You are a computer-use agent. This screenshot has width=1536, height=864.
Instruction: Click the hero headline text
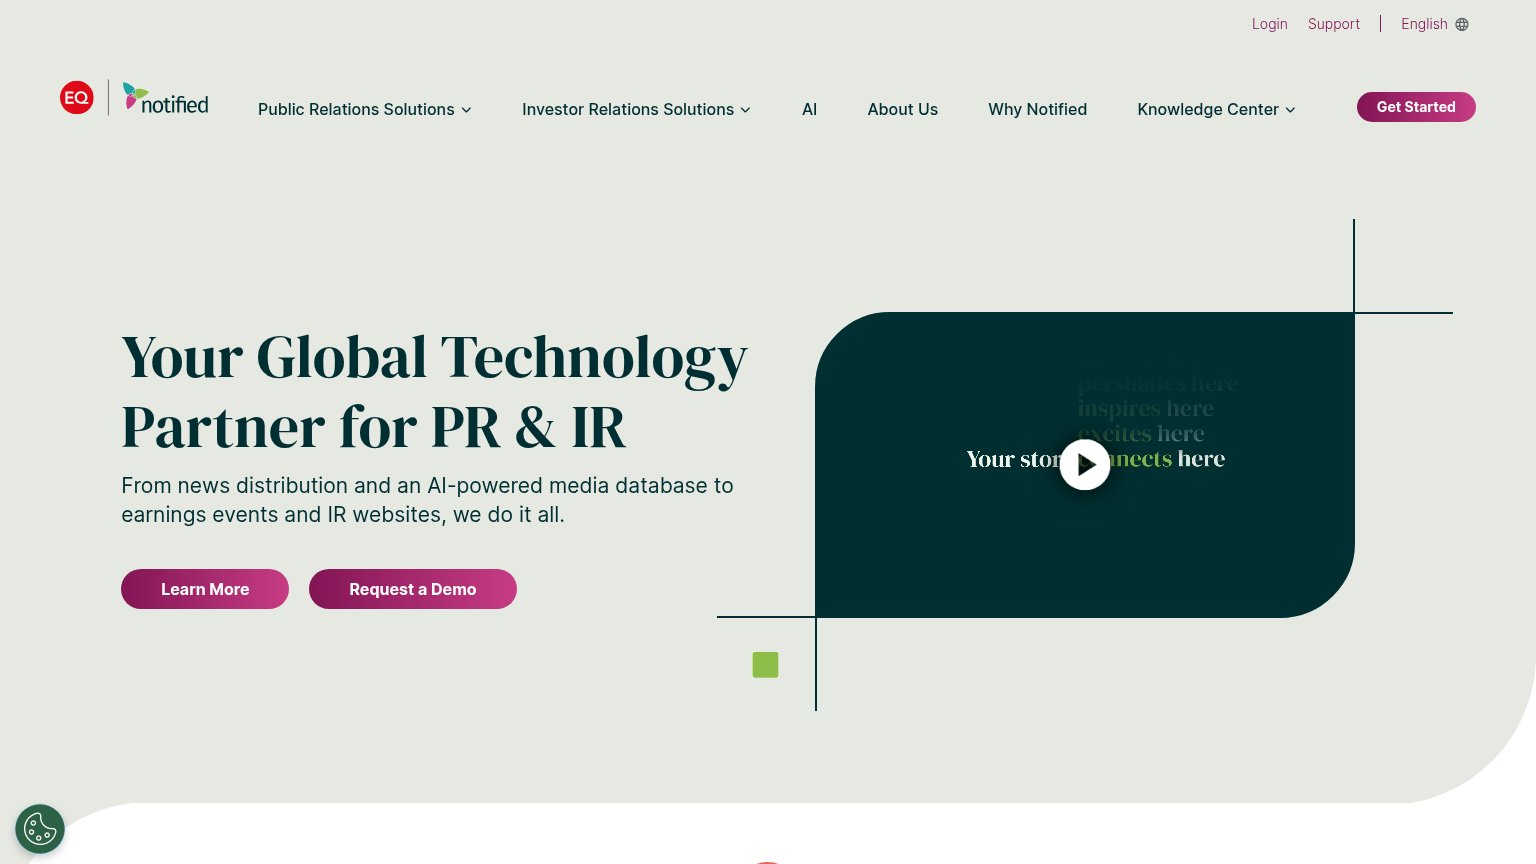pos(434,392)
